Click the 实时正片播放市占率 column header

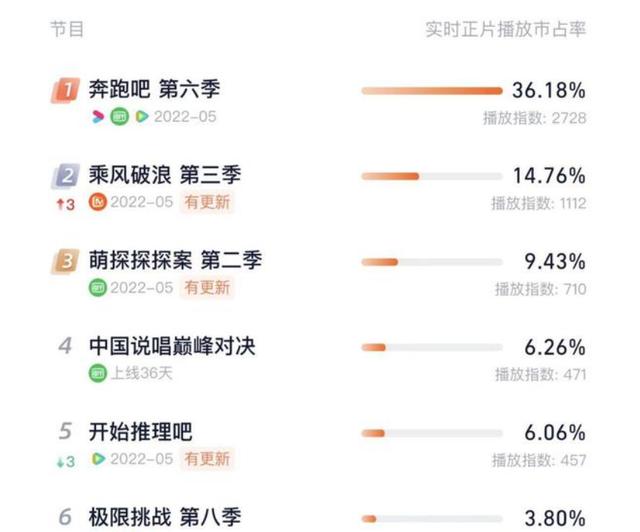click(506, 29)
